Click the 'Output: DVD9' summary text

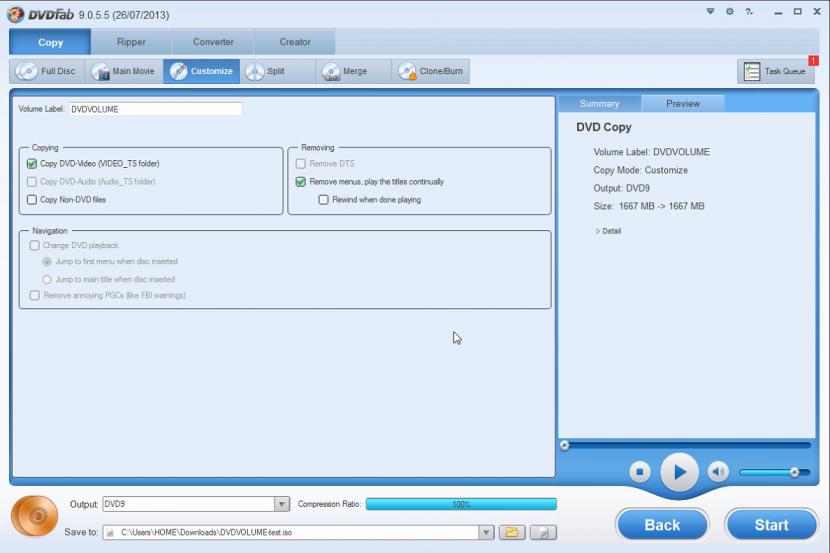(621, 188)
